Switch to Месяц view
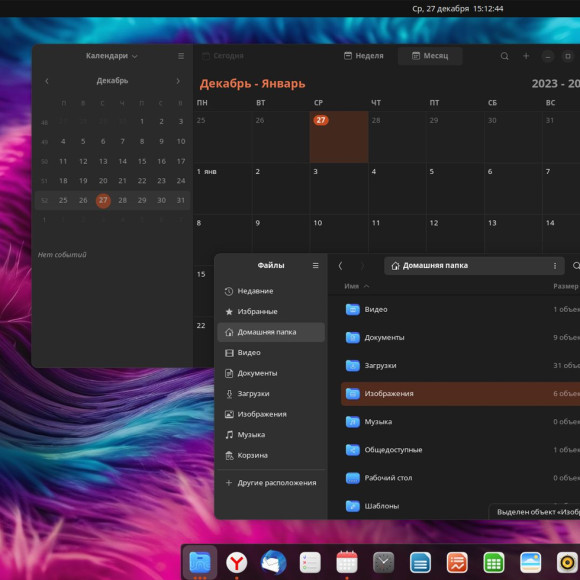This screenshot has height=580, width=580. [x=430, y=56]
